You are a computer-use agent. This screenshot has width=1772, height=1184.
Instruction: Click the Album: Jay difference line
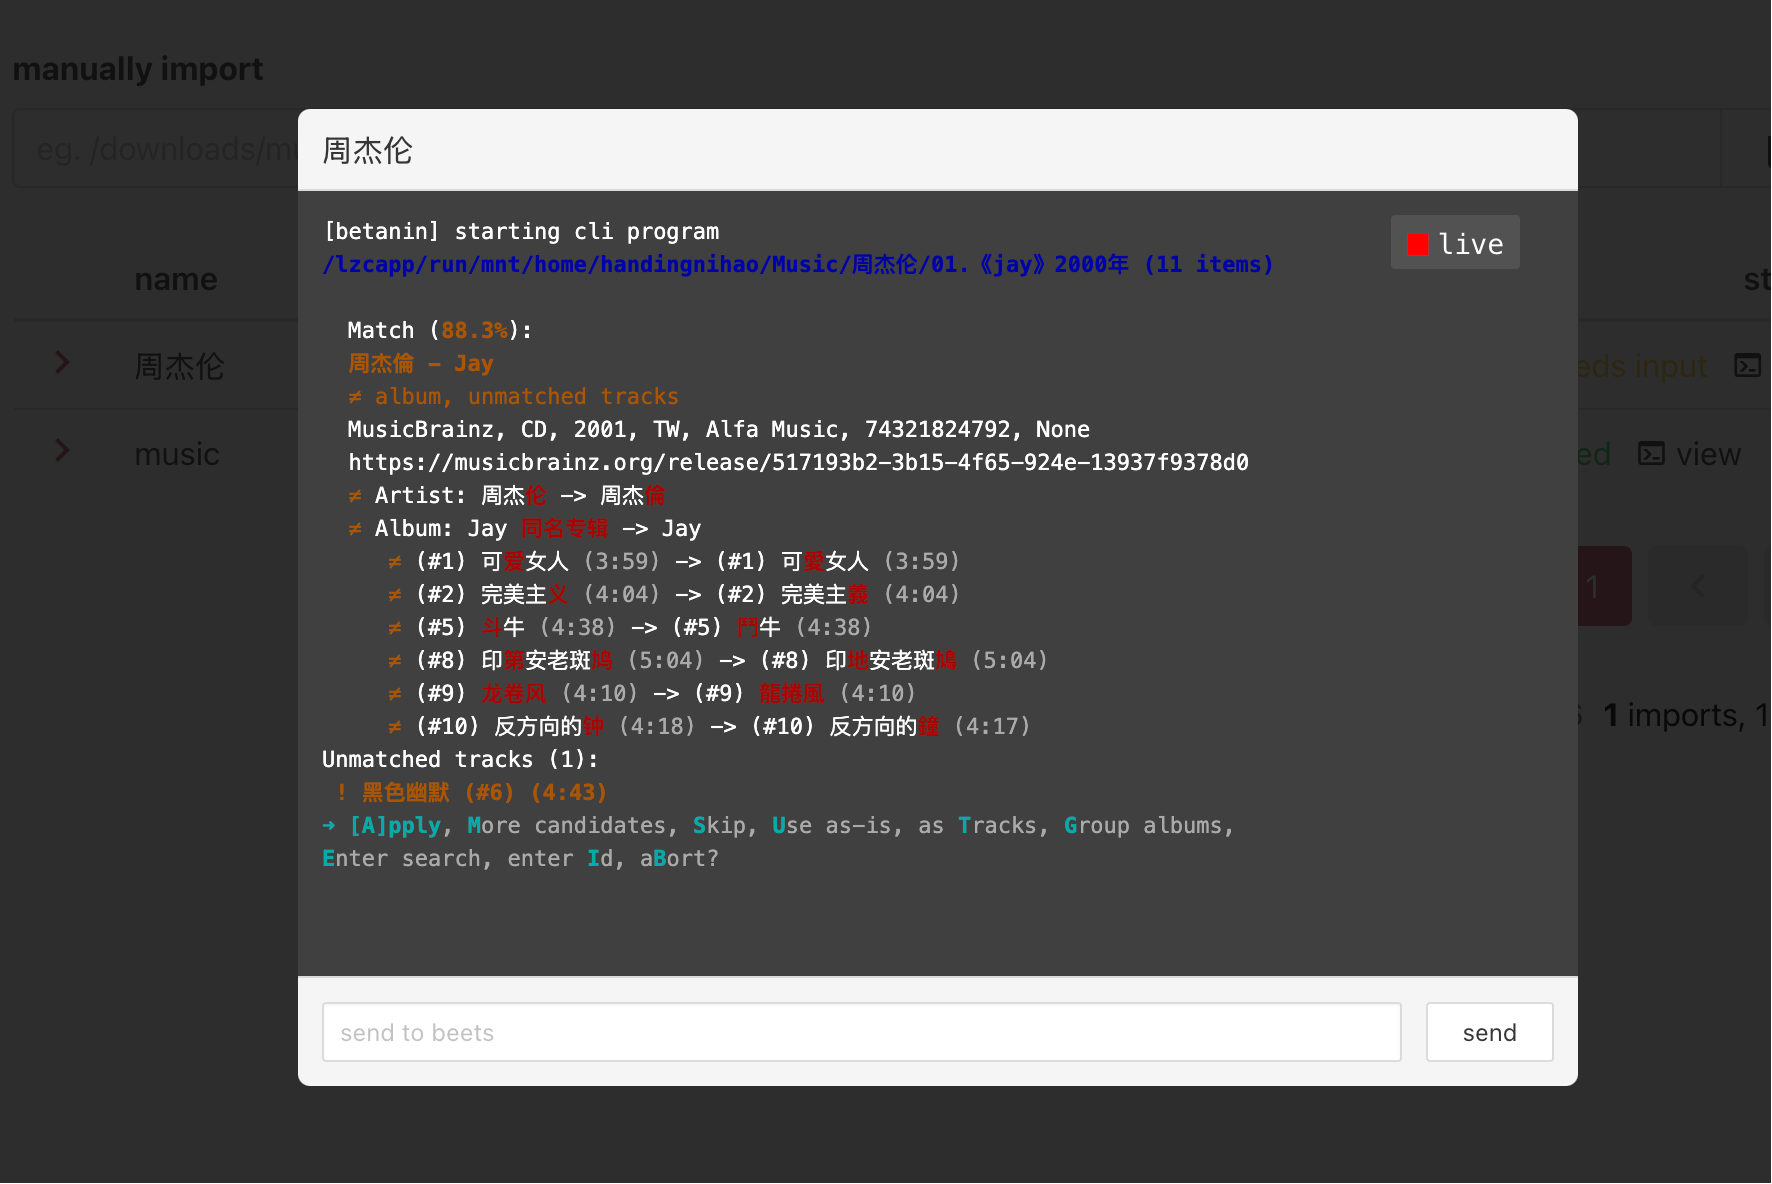524,528
